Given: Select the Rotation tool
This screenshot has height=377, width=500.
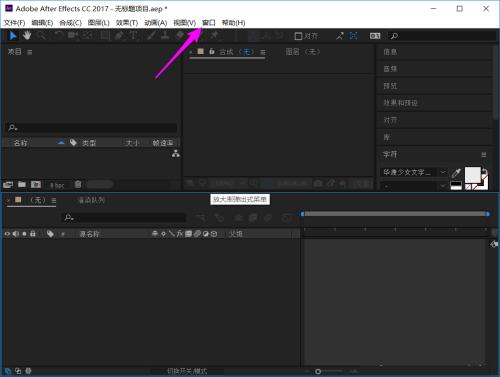Looking at the screenshot, I should pos(58,35).
